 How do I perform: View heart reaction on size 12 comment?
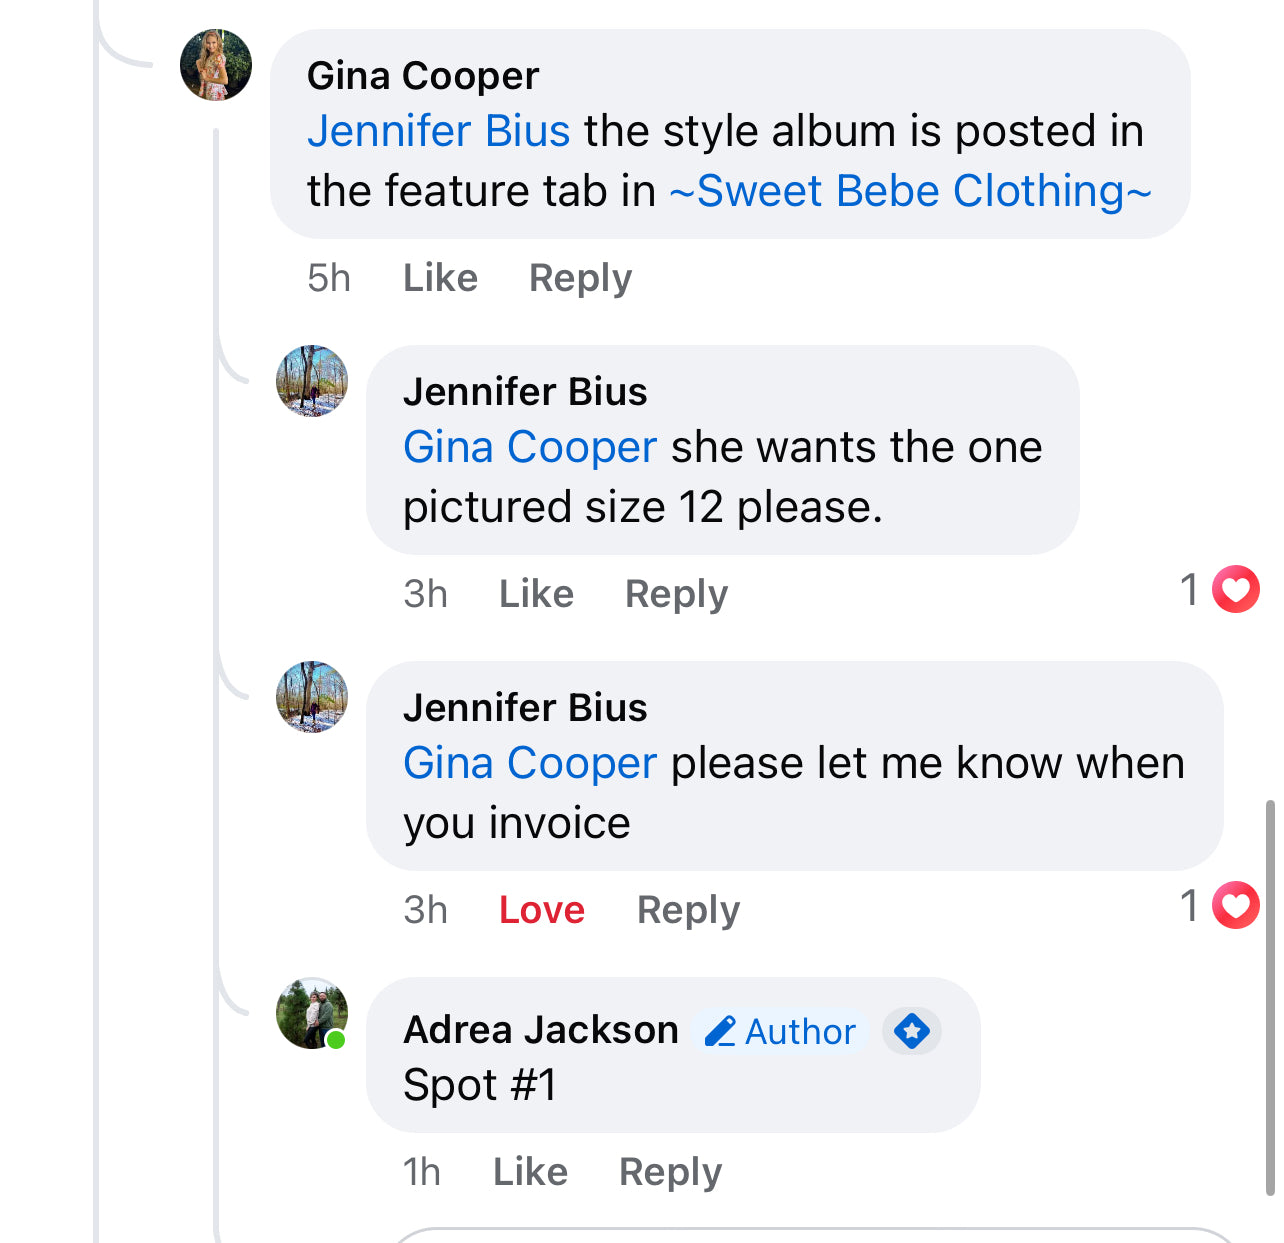[1235, 589]
